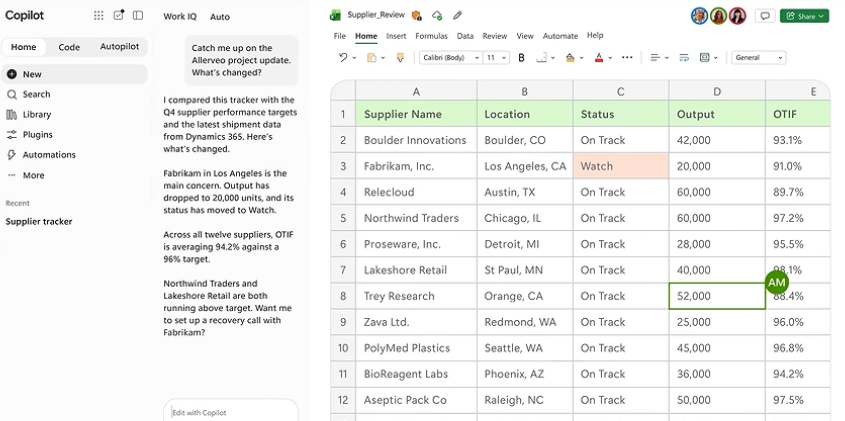Viewport: 845px width, 421px height.
Task: Expand the Fill Color dropdown arrow
Action: click(581, 58)
